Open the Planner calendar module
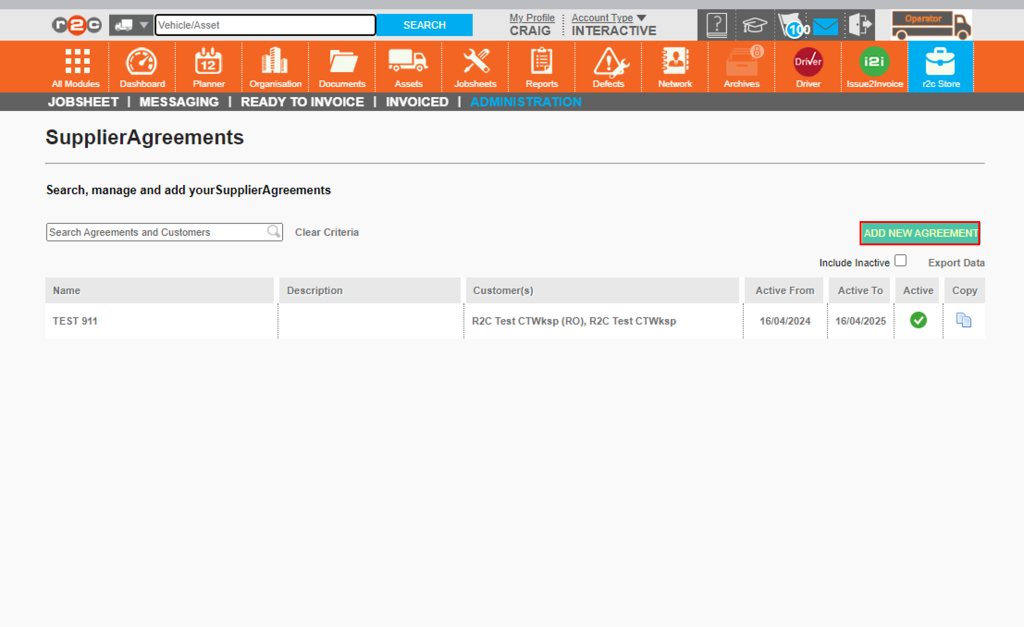This screenshot has width=1024, height=627. coord(208,67)
